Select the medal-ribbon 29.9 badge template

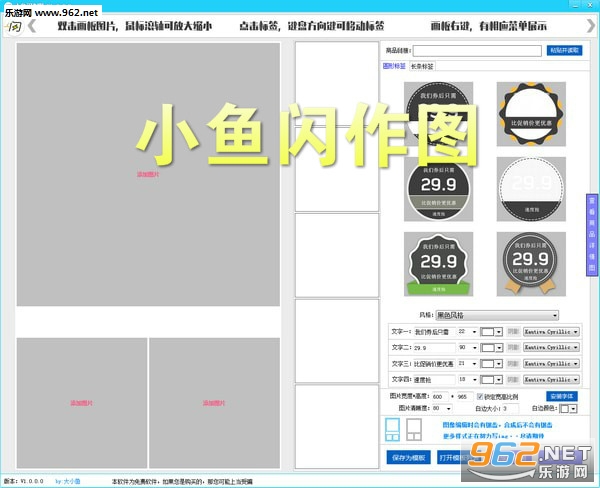tap(531, 264)
